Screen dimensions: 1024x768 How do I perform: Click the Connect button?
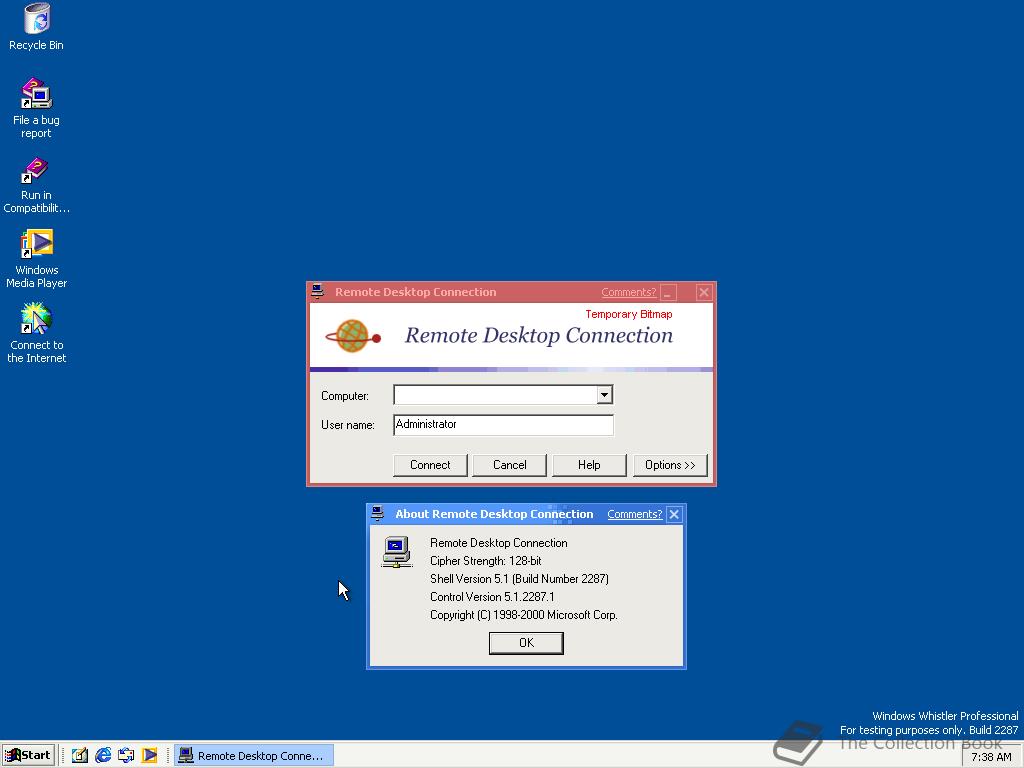pos(430,465)
